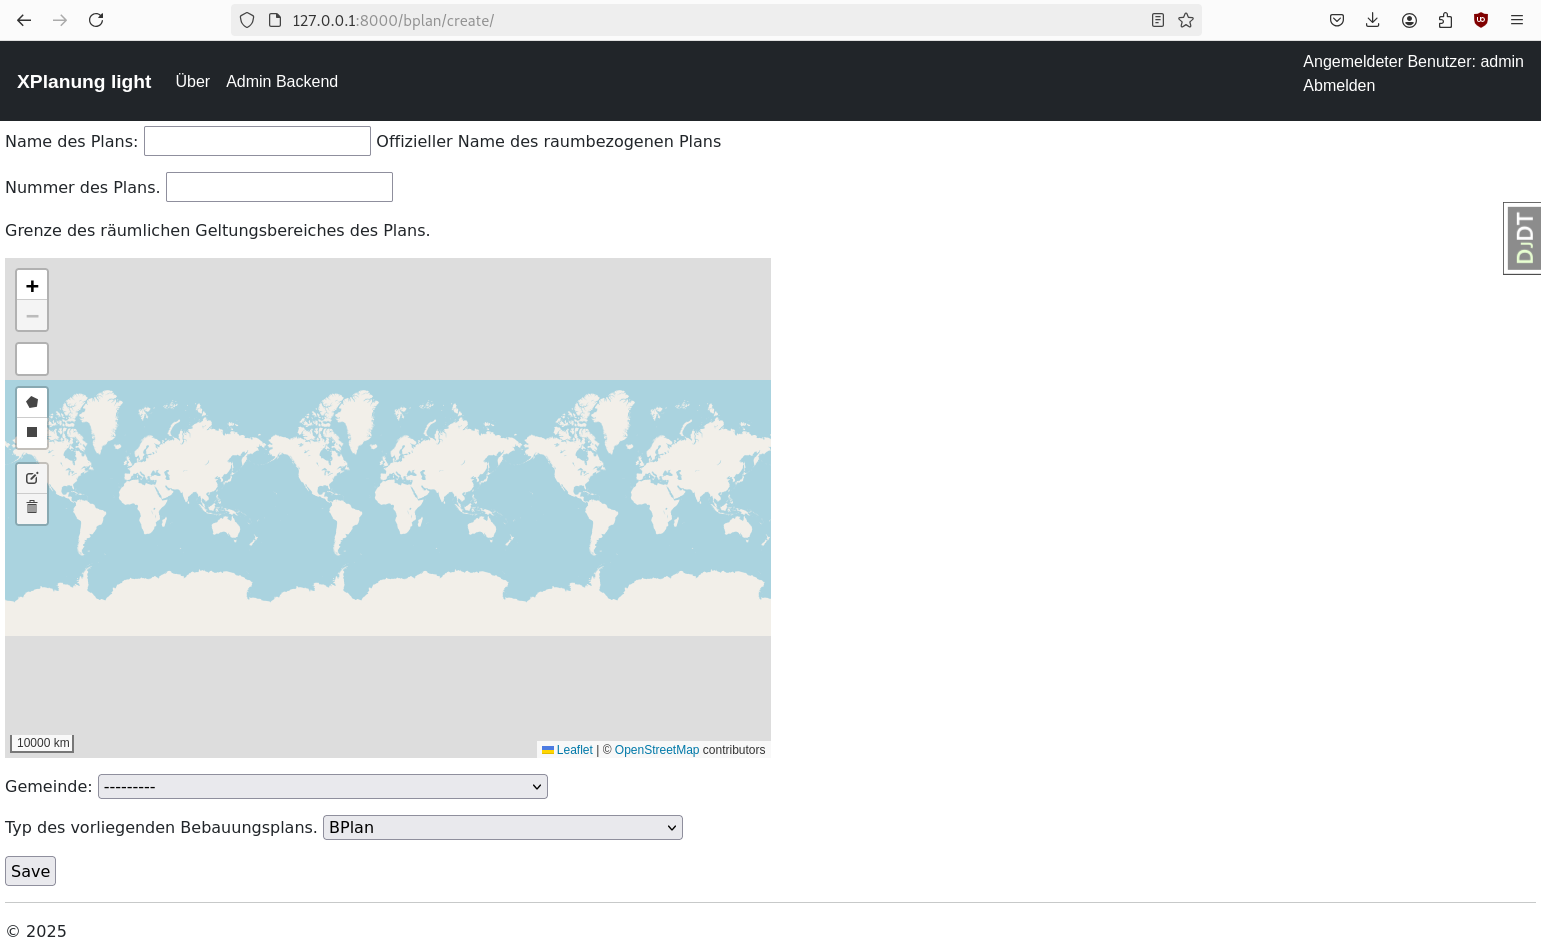Viewport: 1541px width, 948px height.
Task: Open the uBlock Origin extension
Action: tap(1481, 20)
